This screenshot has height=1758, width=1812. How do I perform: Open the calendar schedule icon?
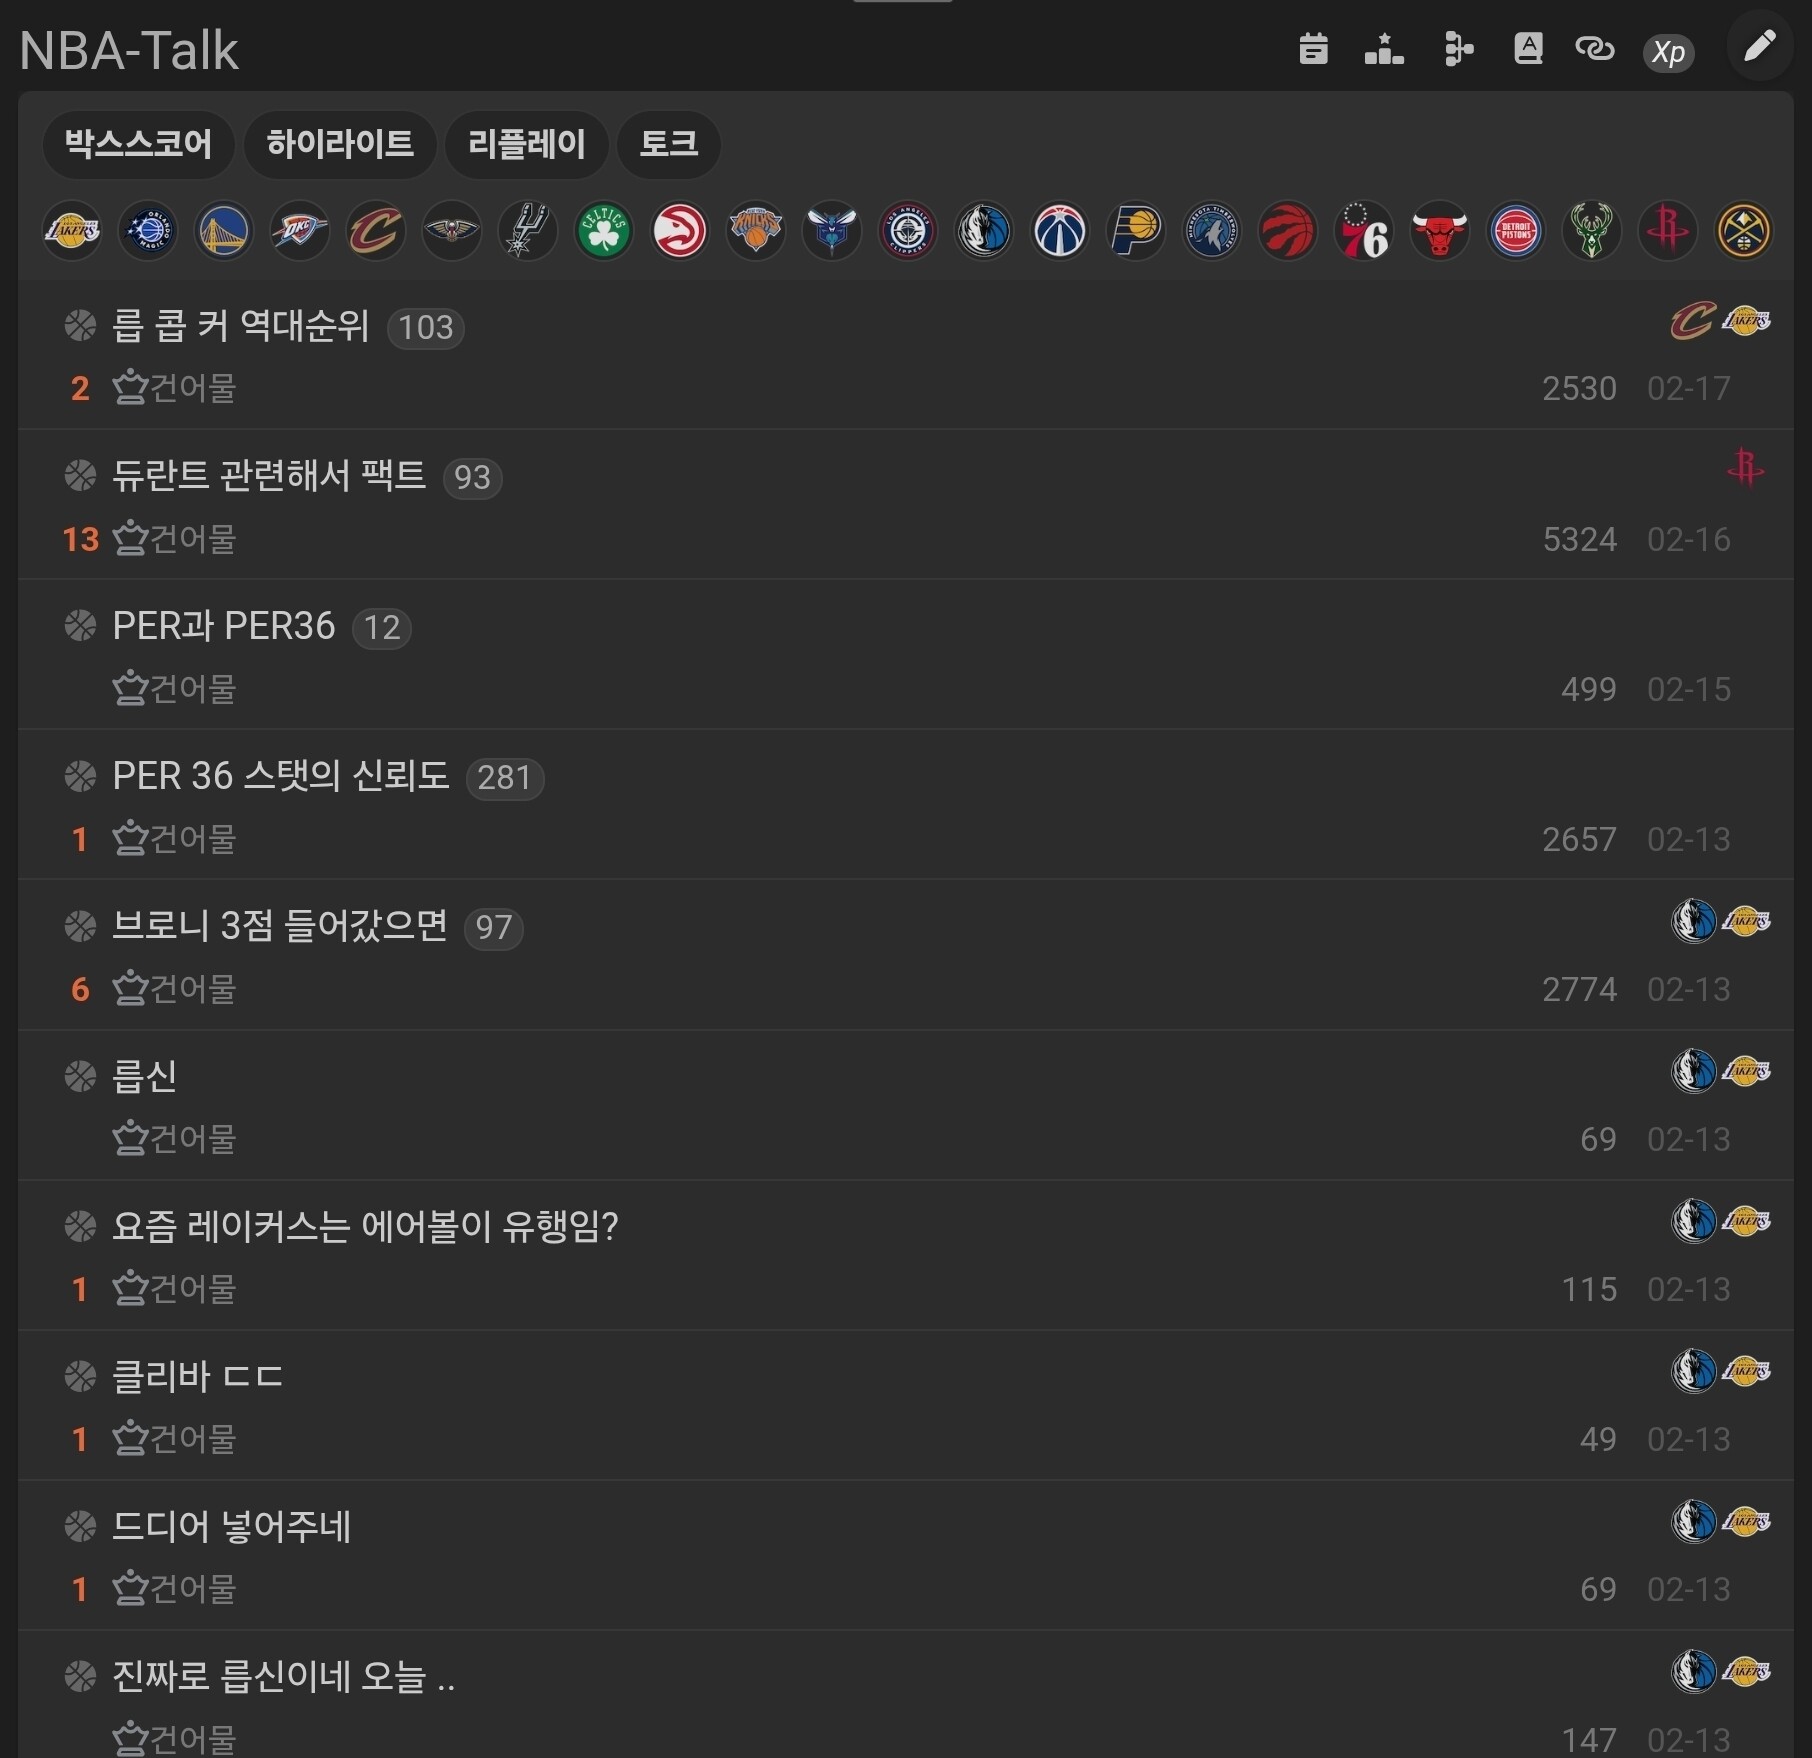(x=1313, y=48)
